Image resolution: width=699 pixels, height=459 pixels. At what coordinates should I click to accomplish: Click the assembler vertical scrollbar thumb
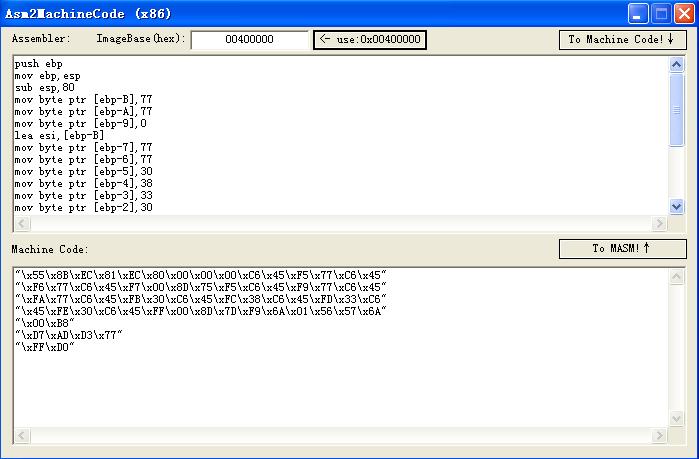coord(676,110)
